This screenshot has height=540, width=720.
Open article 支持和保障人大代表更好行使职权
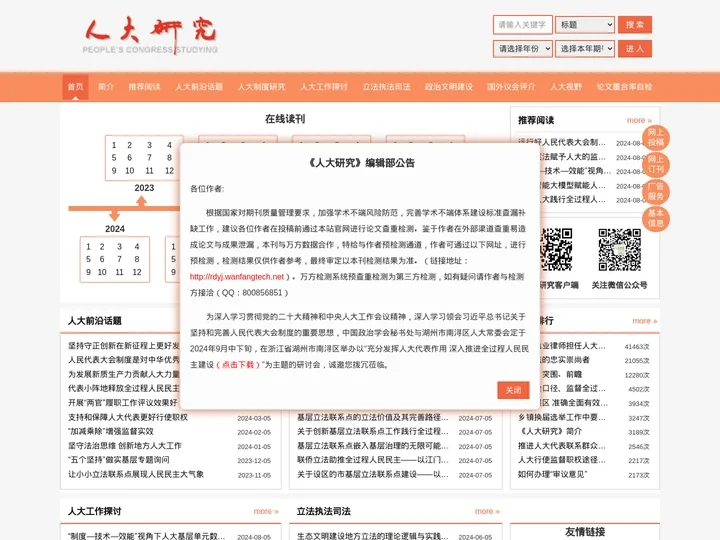[x=128, y=417]
